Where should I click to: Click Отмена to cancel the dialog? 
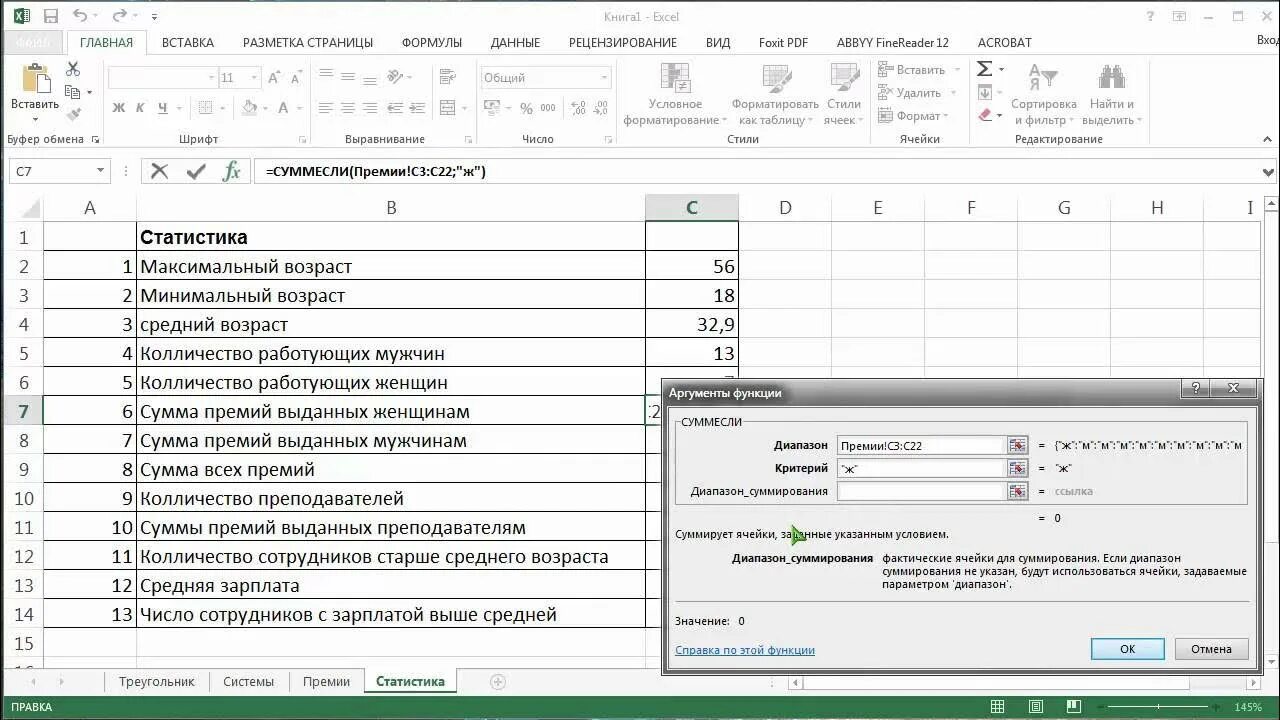click(x=1211, y=649)
